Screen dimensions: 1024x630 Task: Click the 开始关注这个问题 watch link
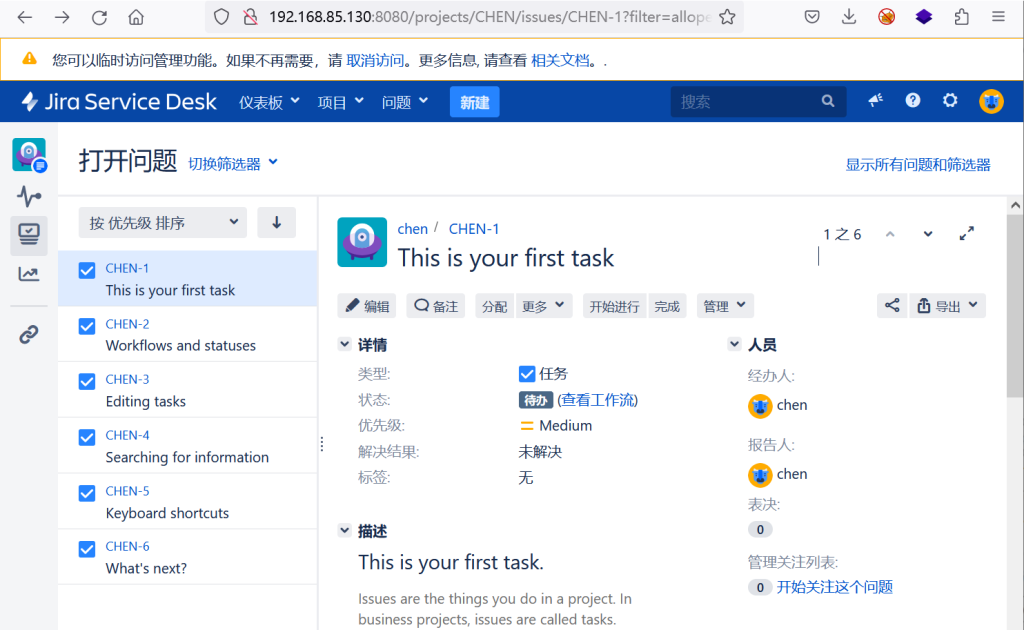(x=835, y=587)
